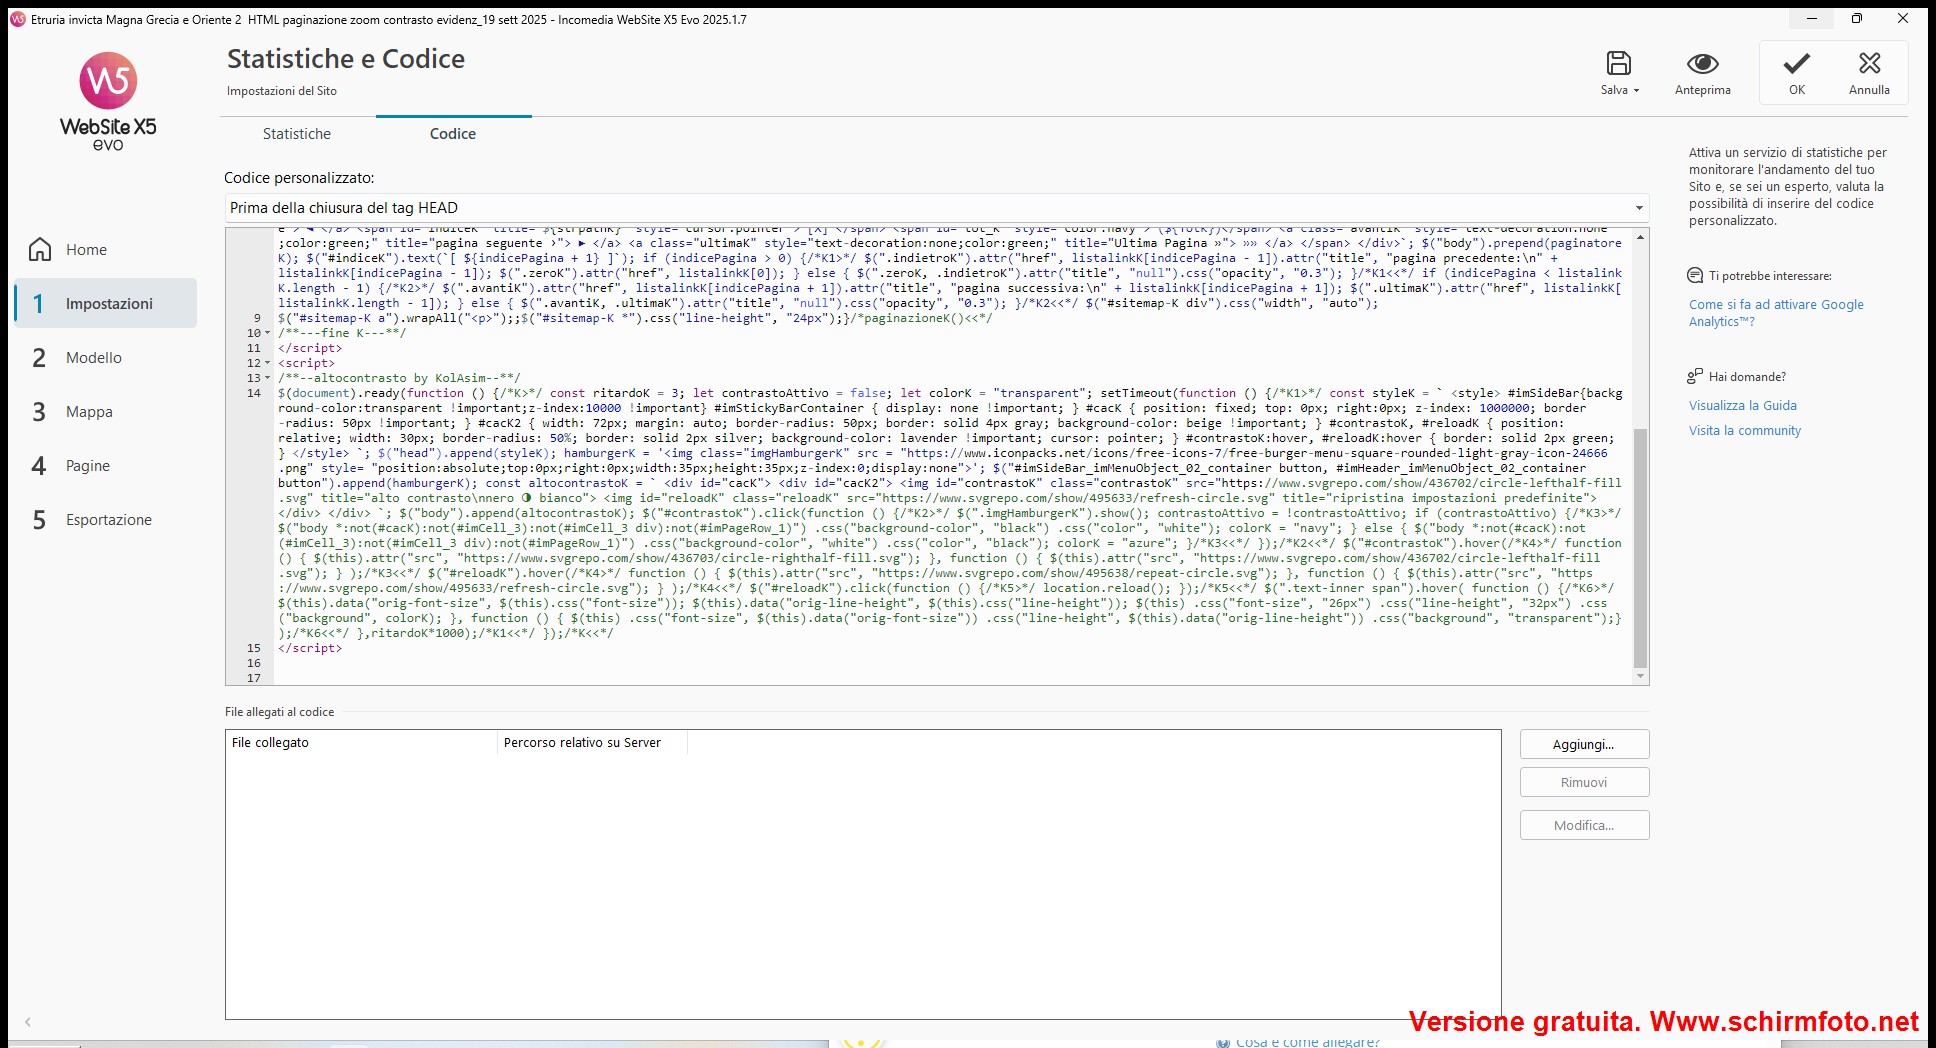Select the Codice tab

pos(453,134)
